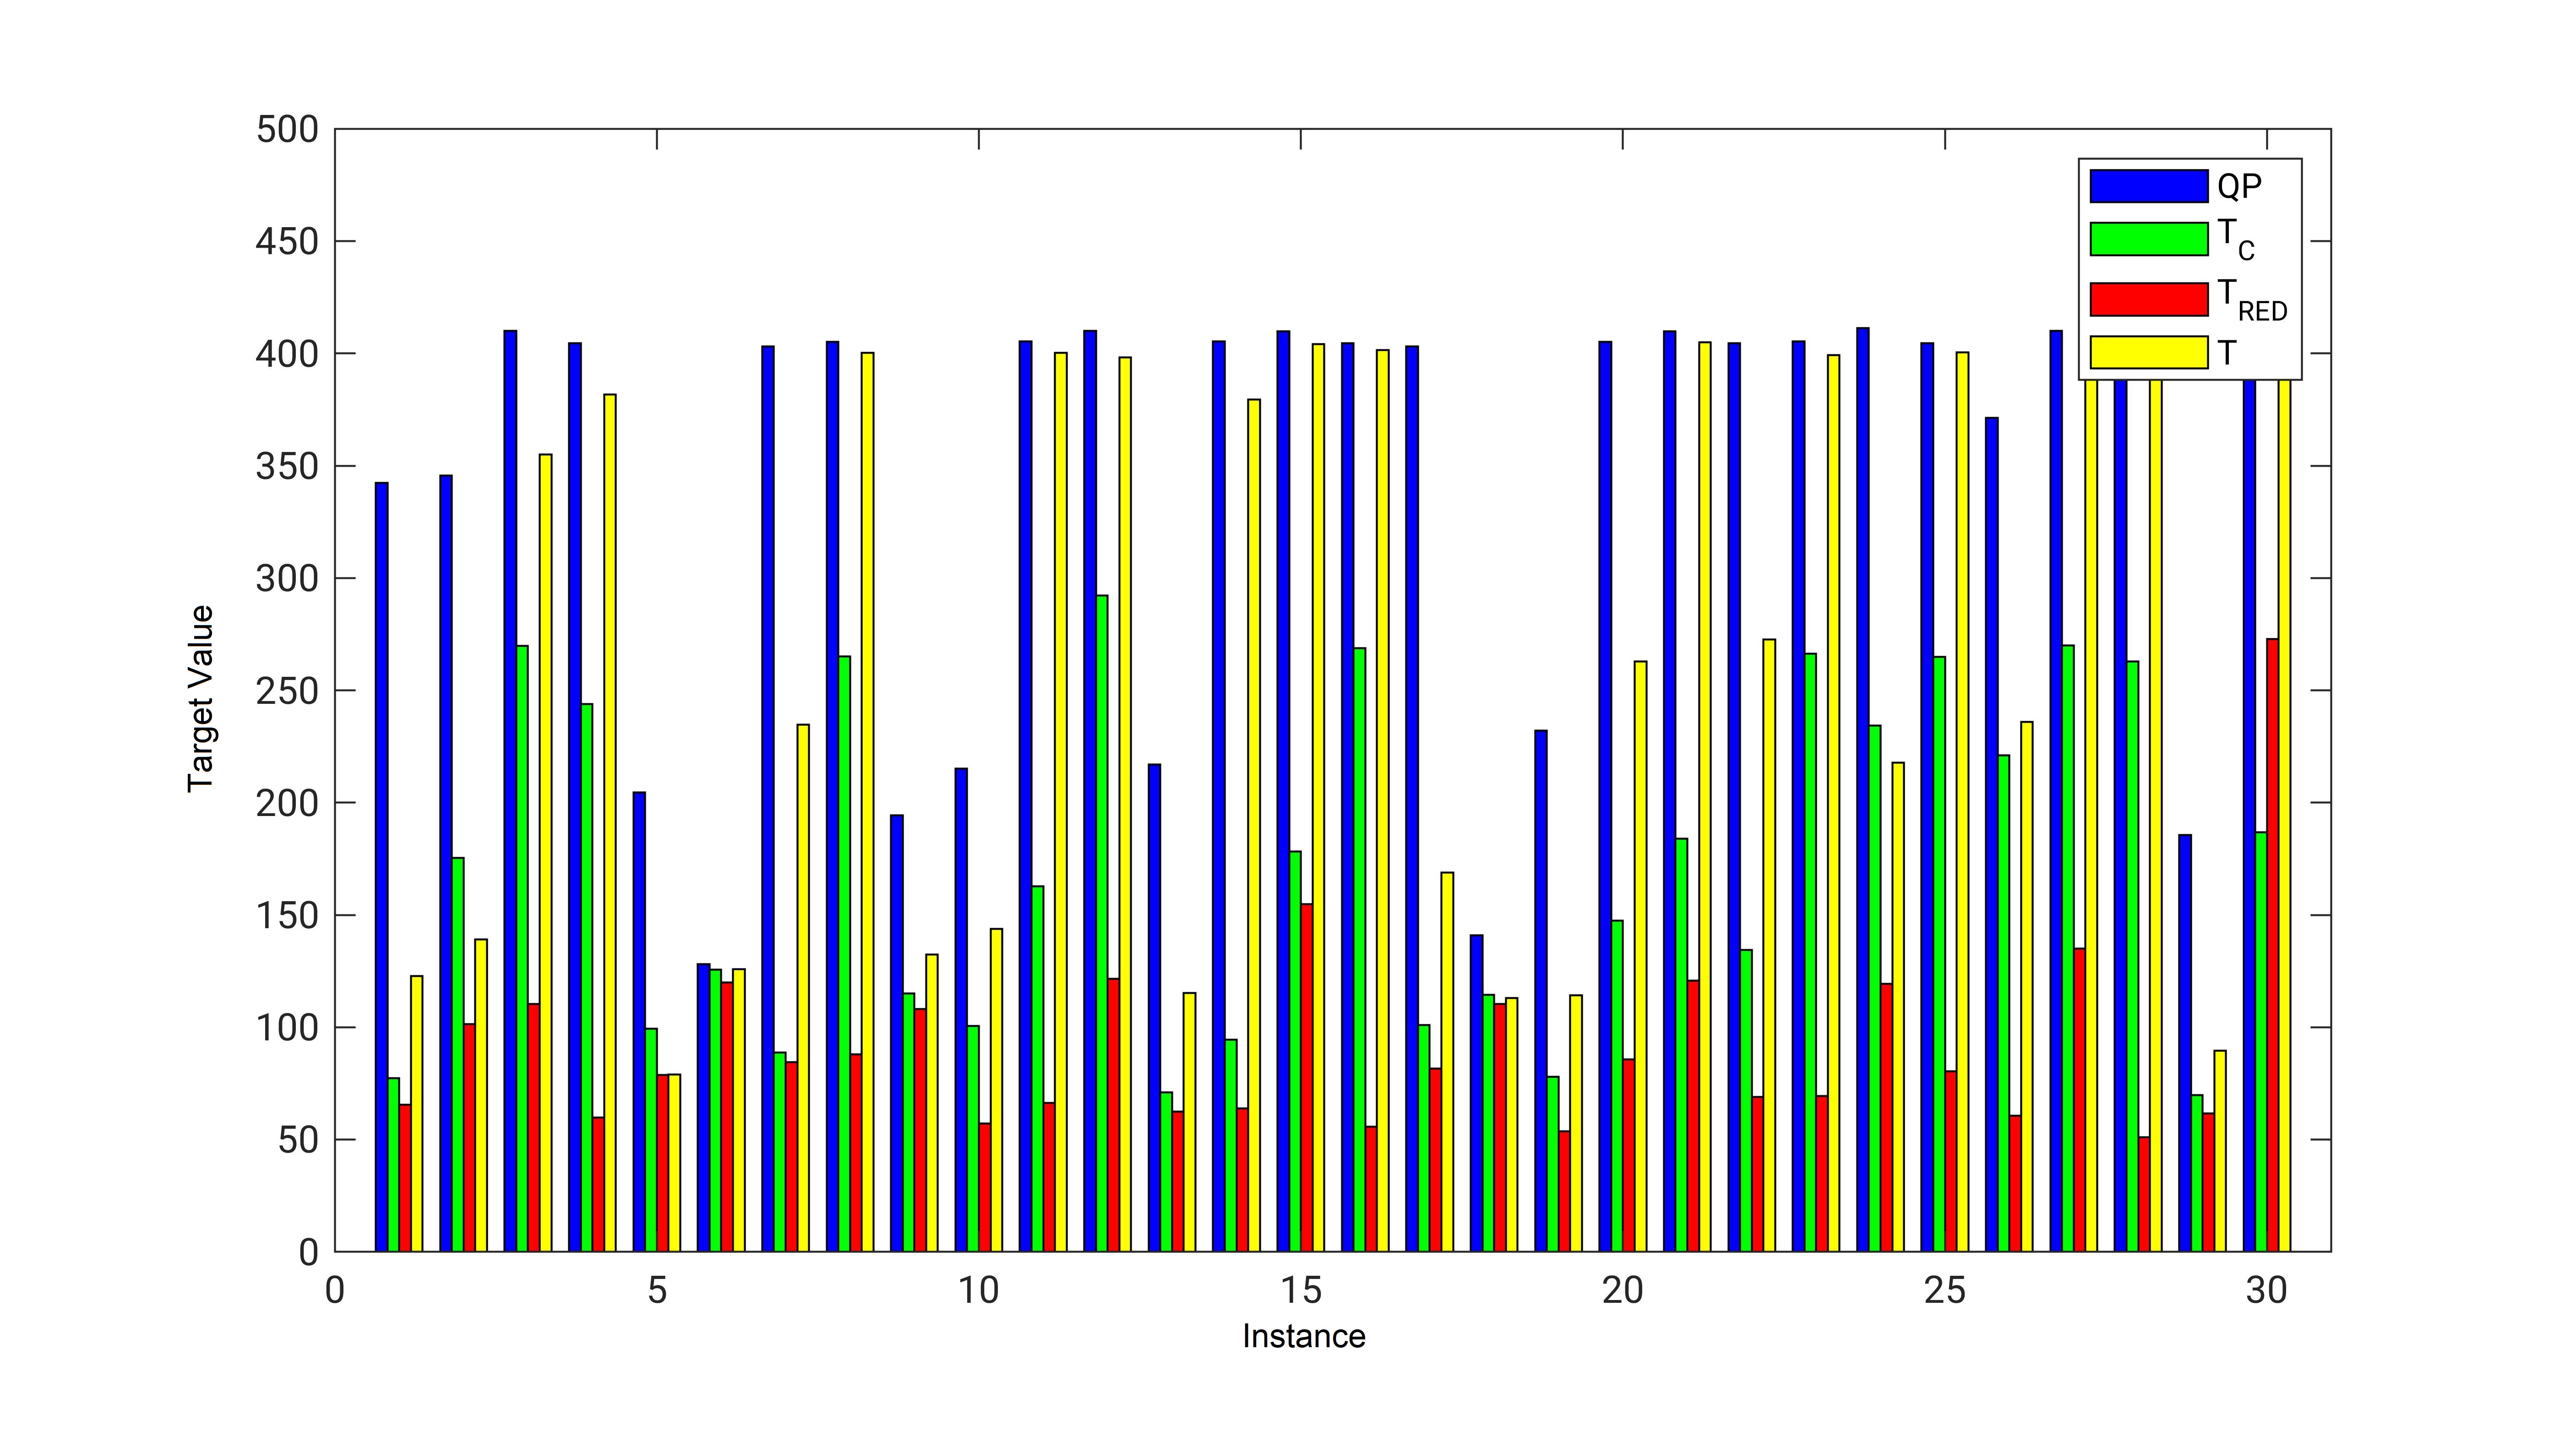Screen dimensions: 2576x1431
Task: Click the yellow bar at instance 29
Action: tap(2220, 1150)
